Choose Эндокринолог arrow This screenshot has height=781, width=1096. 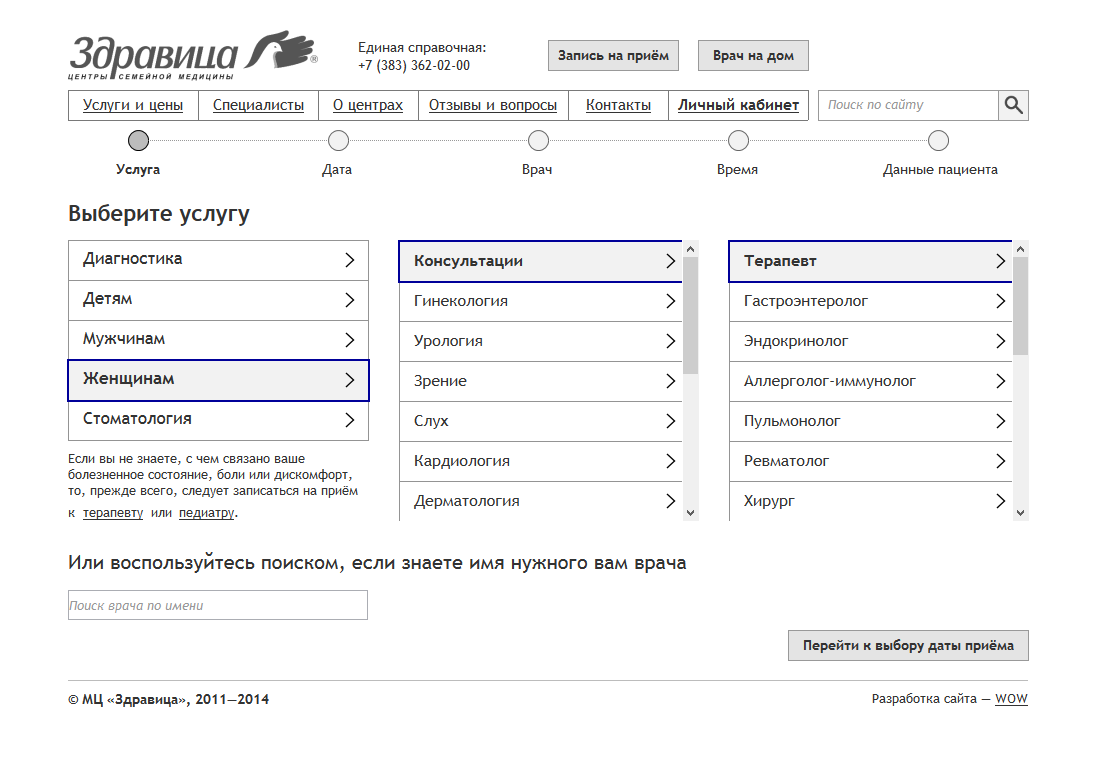coord(1000,341)
